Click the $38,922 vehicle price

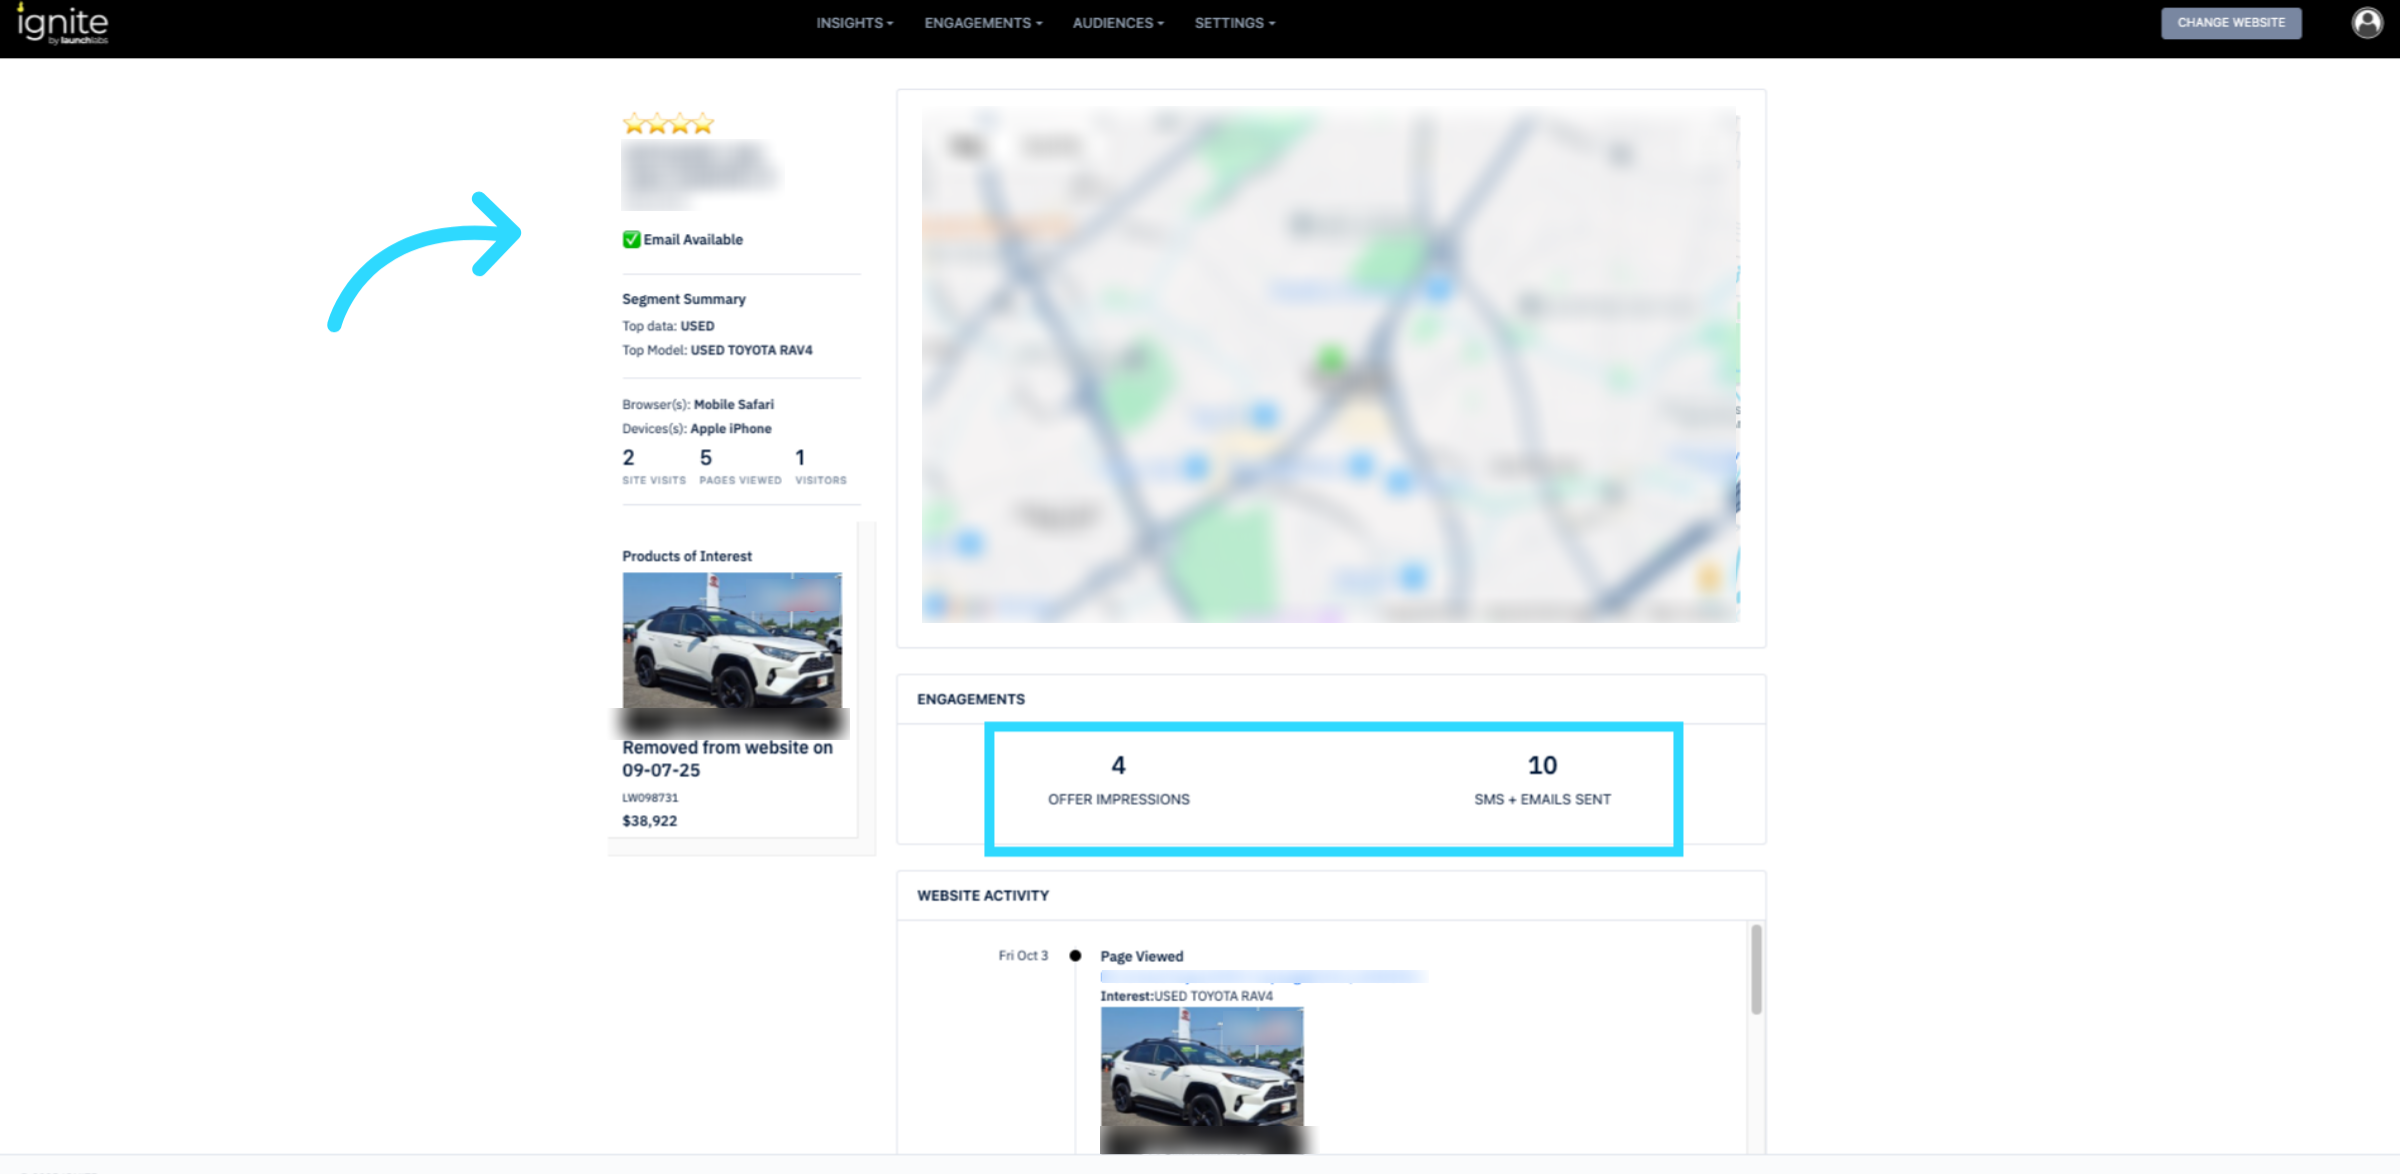(x=649, y=821)
